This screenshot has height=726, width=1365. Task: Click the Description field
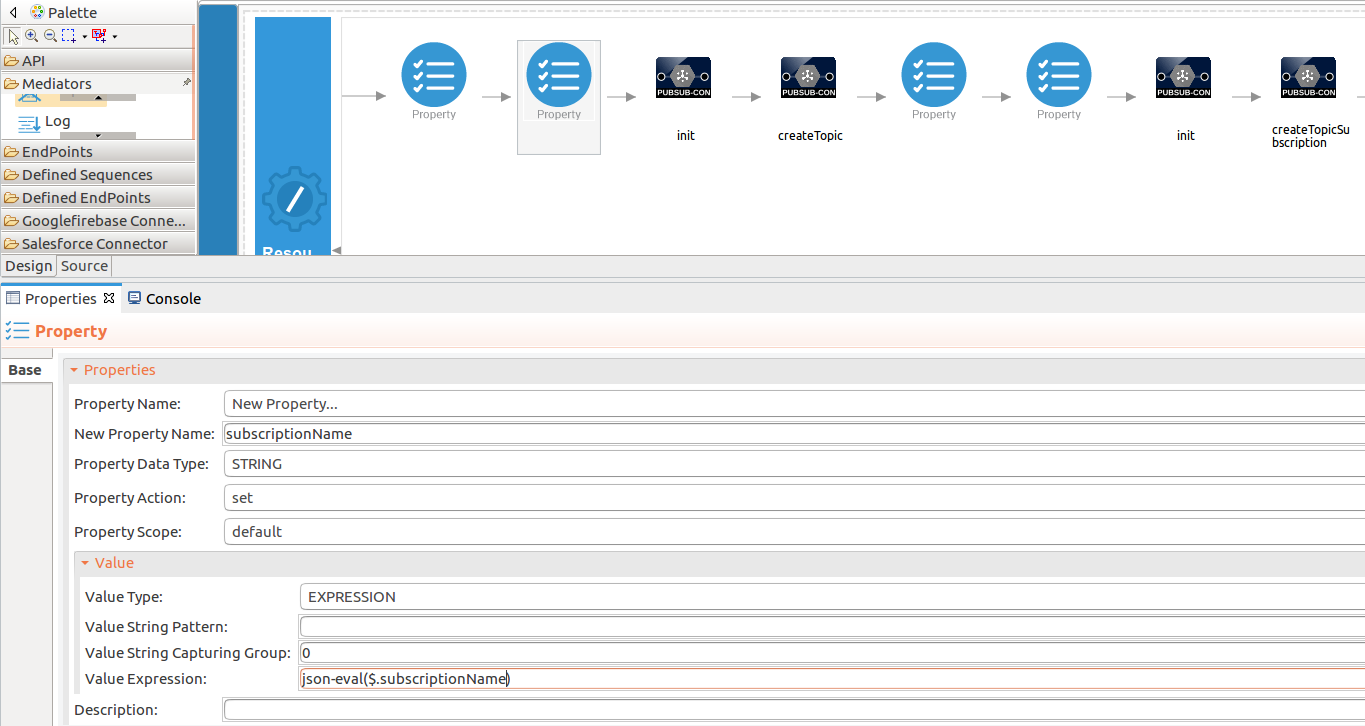pos(794,710)
